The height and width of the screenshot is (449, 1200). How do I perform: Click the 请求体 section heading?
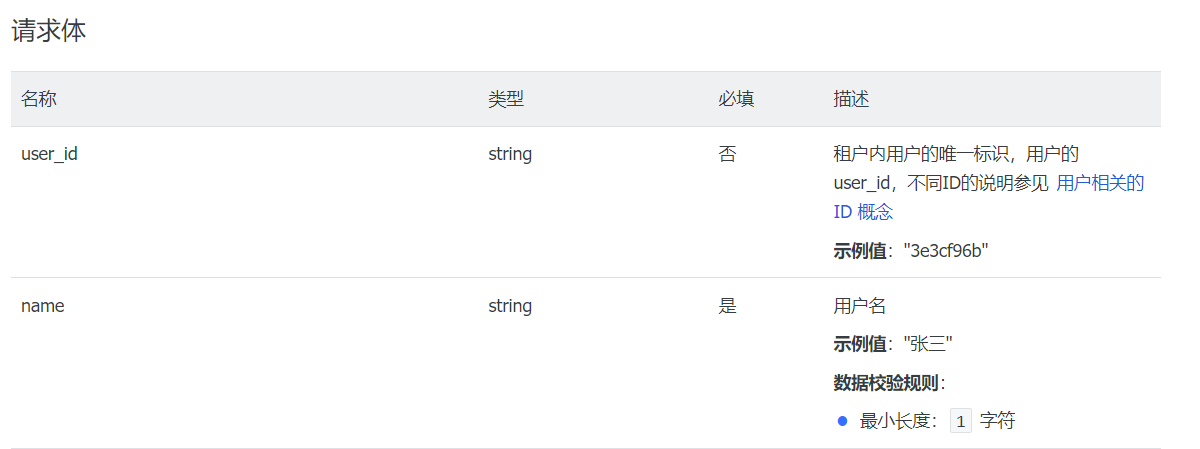pos(49,31)
